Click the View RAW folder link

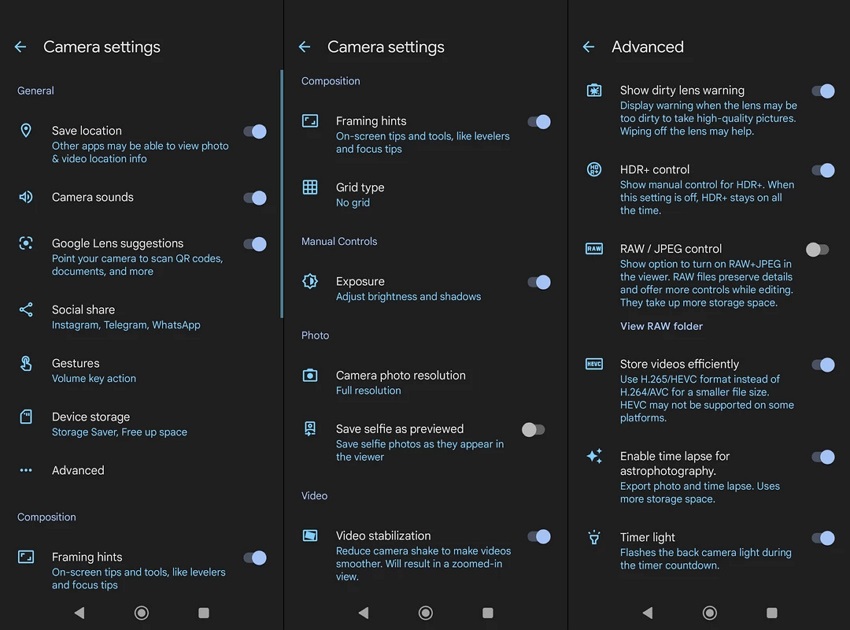[661, 326]
